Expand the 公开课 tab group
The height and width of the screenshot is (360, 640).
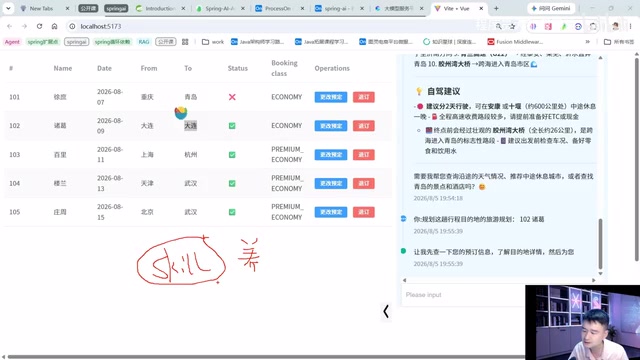88,8
